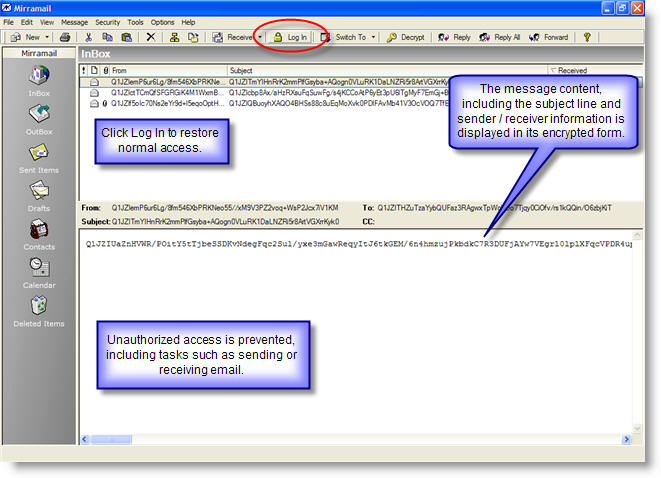Click the Cut scissors icon
The width and height of the screenshot is (661, 478).
click(x=89, y=37)
